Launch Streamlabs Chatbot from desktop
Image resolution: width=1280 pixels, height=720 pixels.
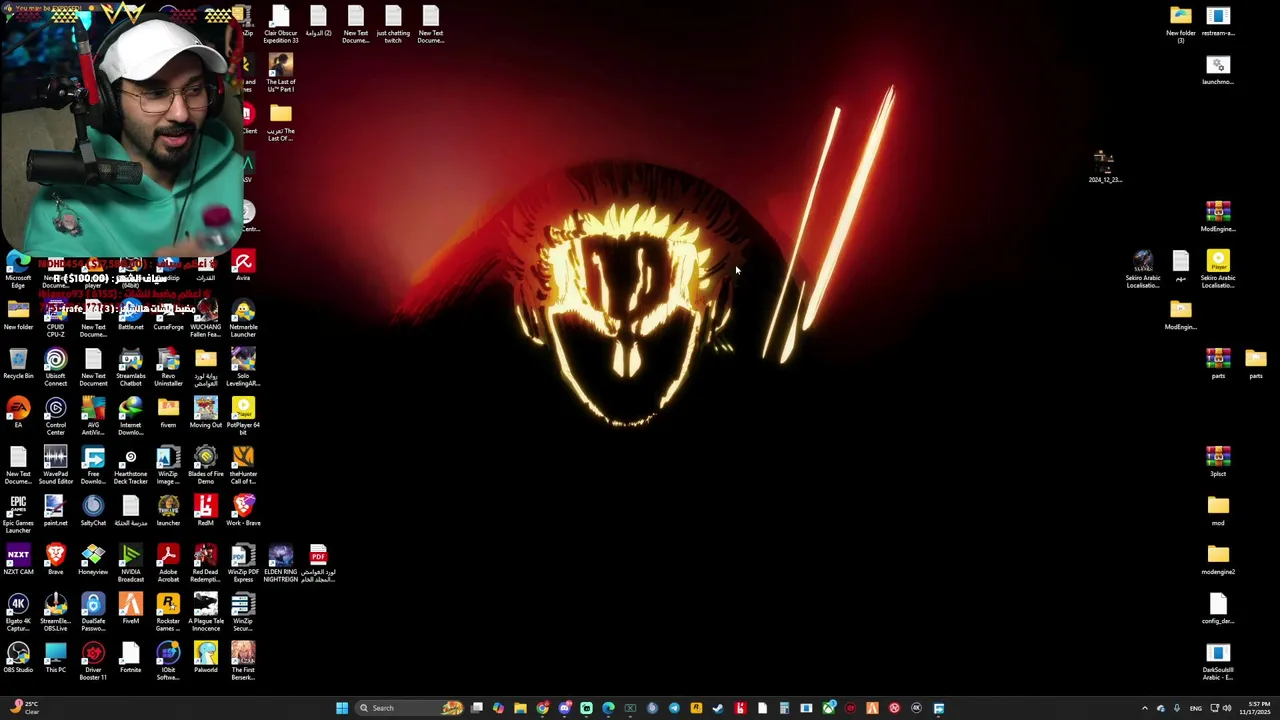pos(131,367)
